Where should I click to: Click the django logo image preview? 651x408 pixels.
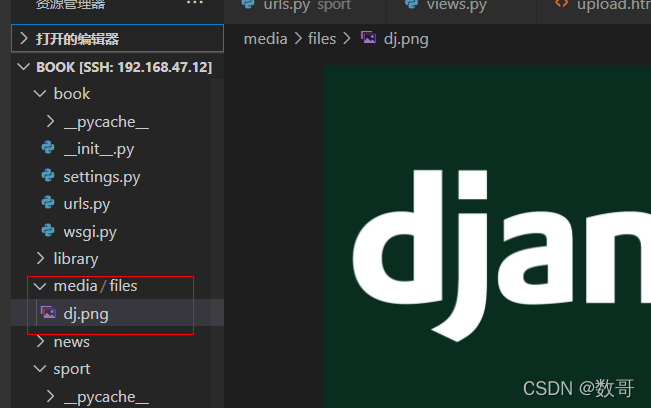coord(487,236)
